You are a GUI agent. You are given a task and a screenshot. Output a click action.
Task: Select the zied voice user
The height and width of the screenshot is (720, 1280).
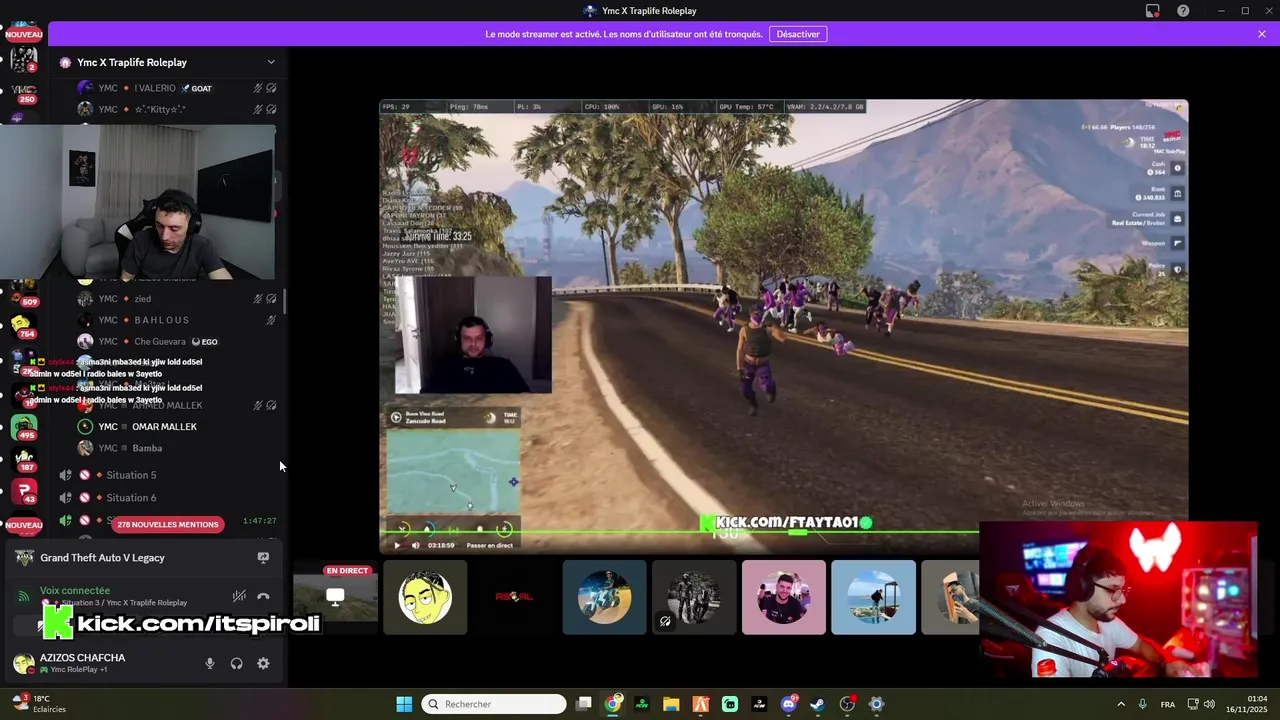pyautogui.click(x=142, y=299)
